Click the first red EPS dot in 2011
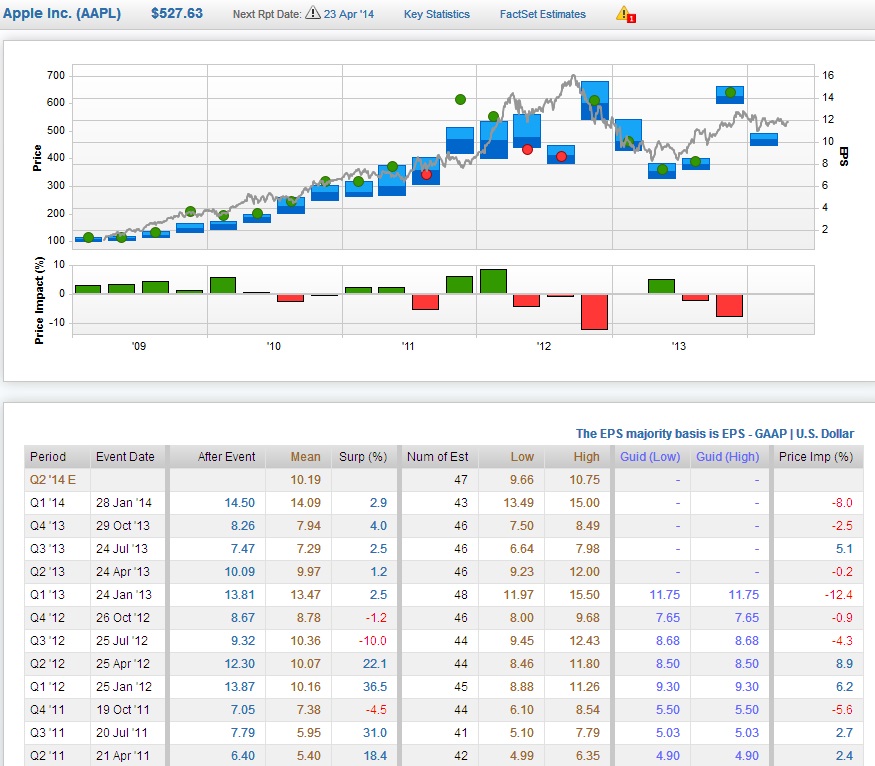The height and width of the screenshot is (766, 875). 426,174
